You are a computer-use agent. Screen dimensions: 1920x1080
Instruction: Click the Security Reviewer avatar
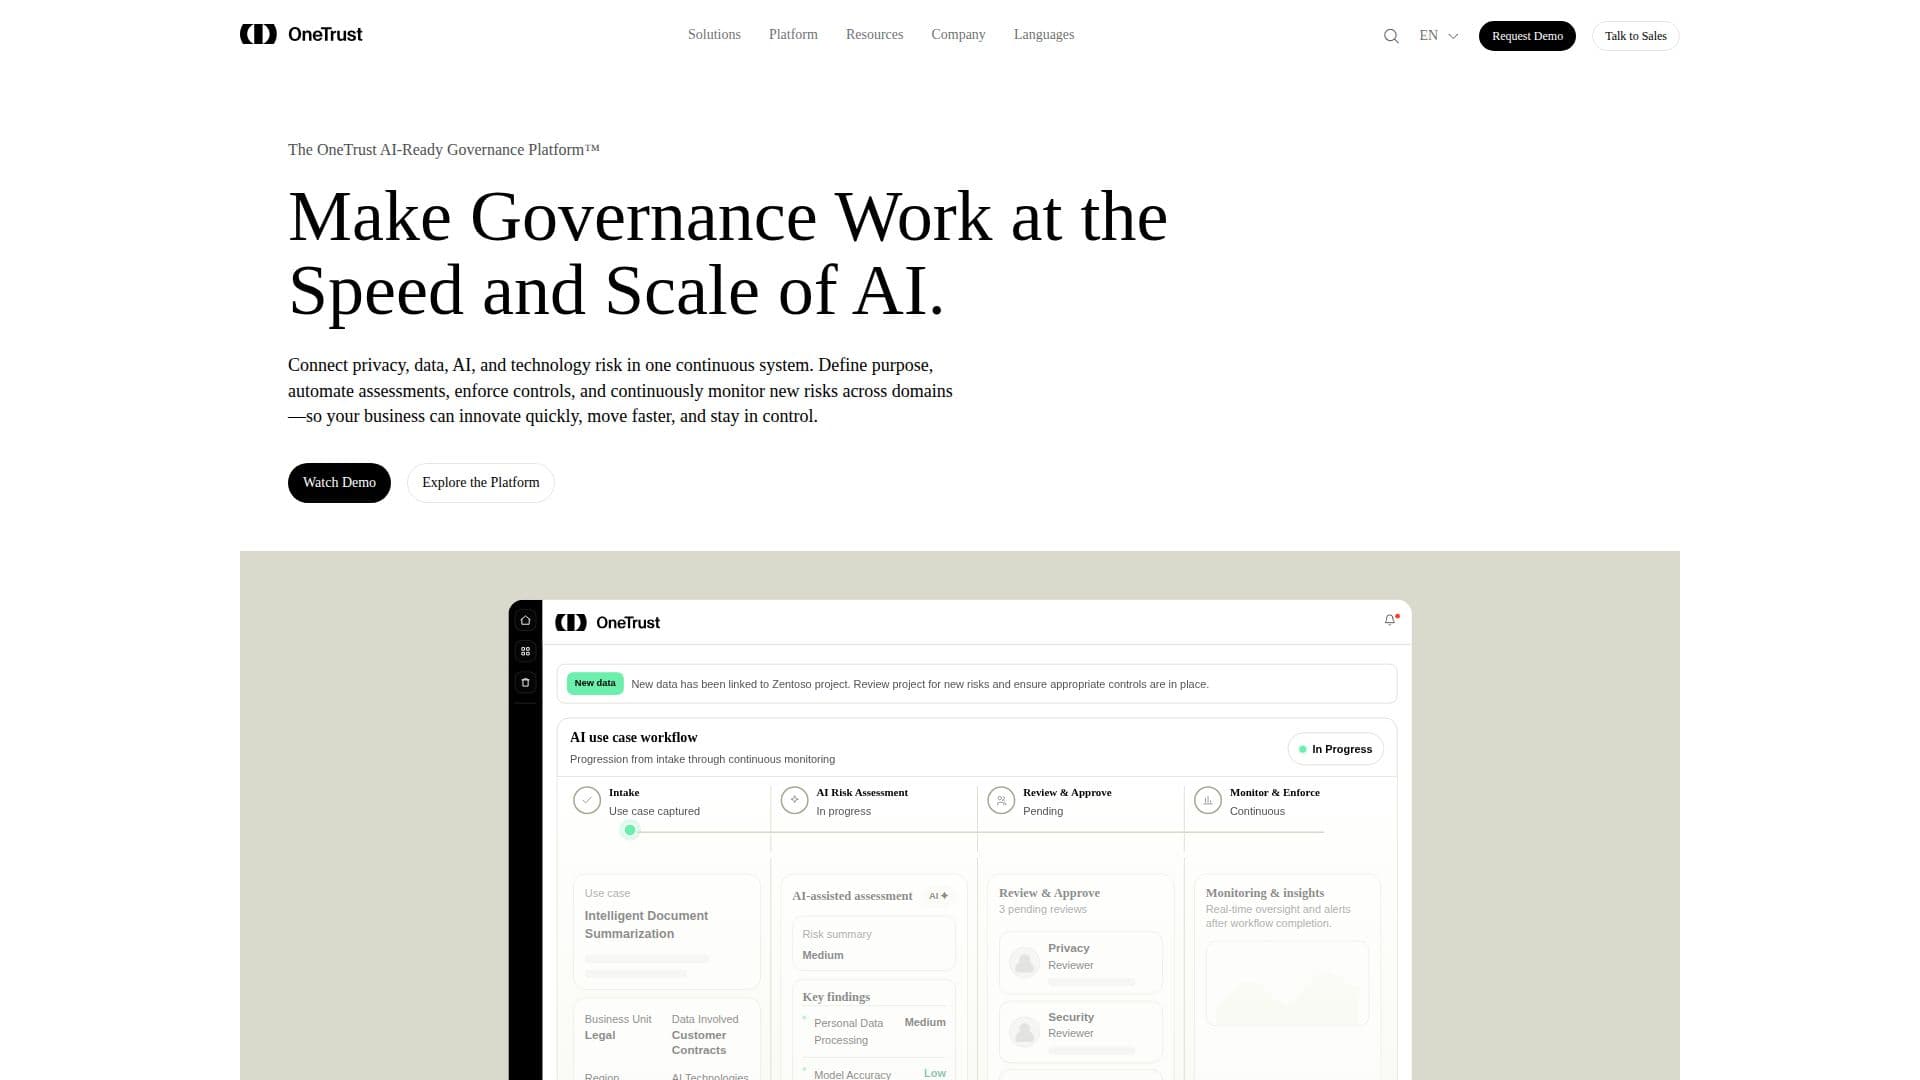(1024, 1031)
